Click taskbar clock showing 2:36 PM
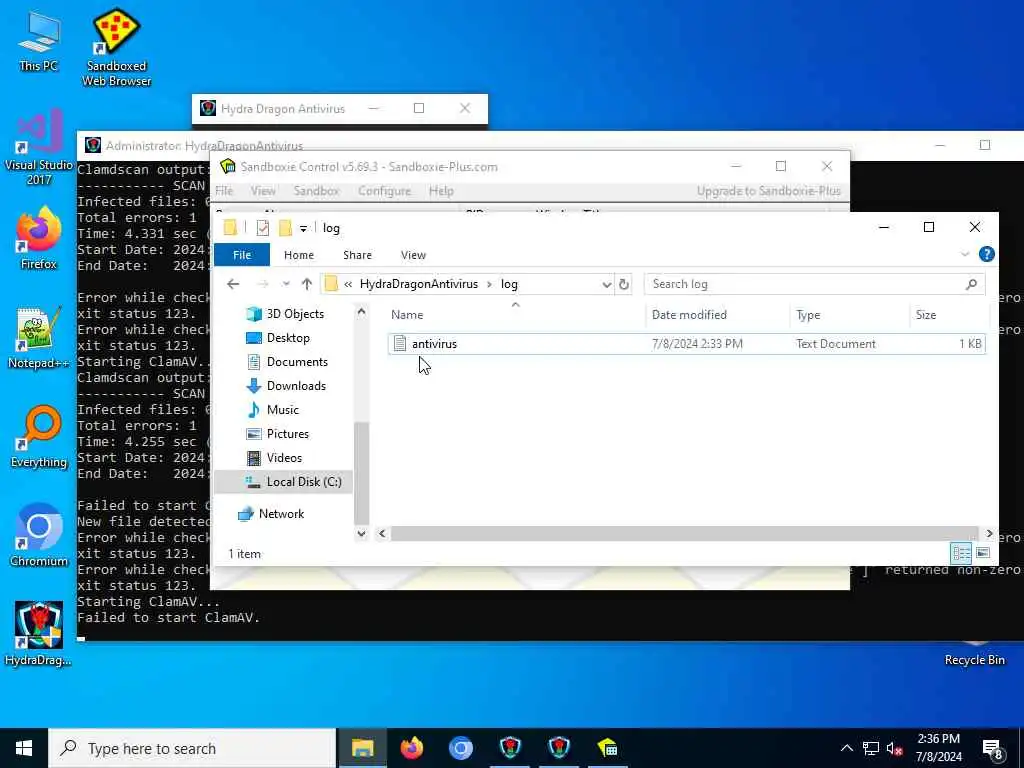The height and width of the screenshot is (768, 1024). point(938,748)
